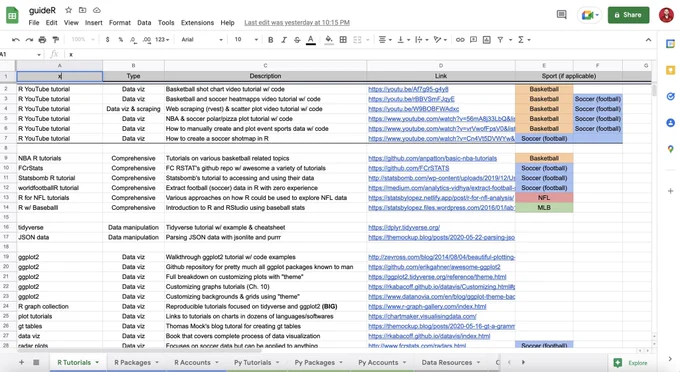Open the text wrapping dropdown
680x372 pixels.
pos(422,40)
